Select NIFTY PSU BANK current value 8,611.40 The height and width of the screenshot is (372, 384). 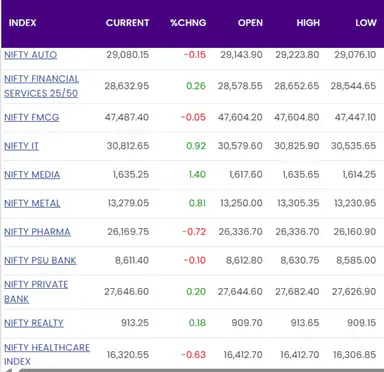[x=132, y=260]
